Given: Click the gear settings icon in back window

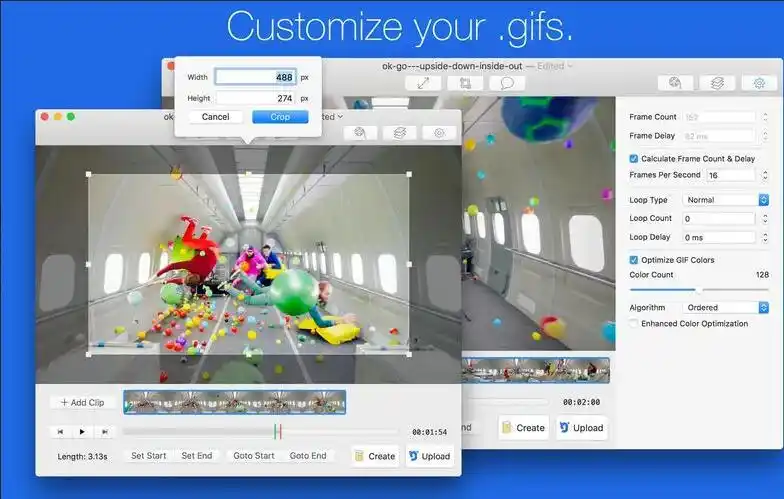Looking at the screenshot, I should coord(759,83).
